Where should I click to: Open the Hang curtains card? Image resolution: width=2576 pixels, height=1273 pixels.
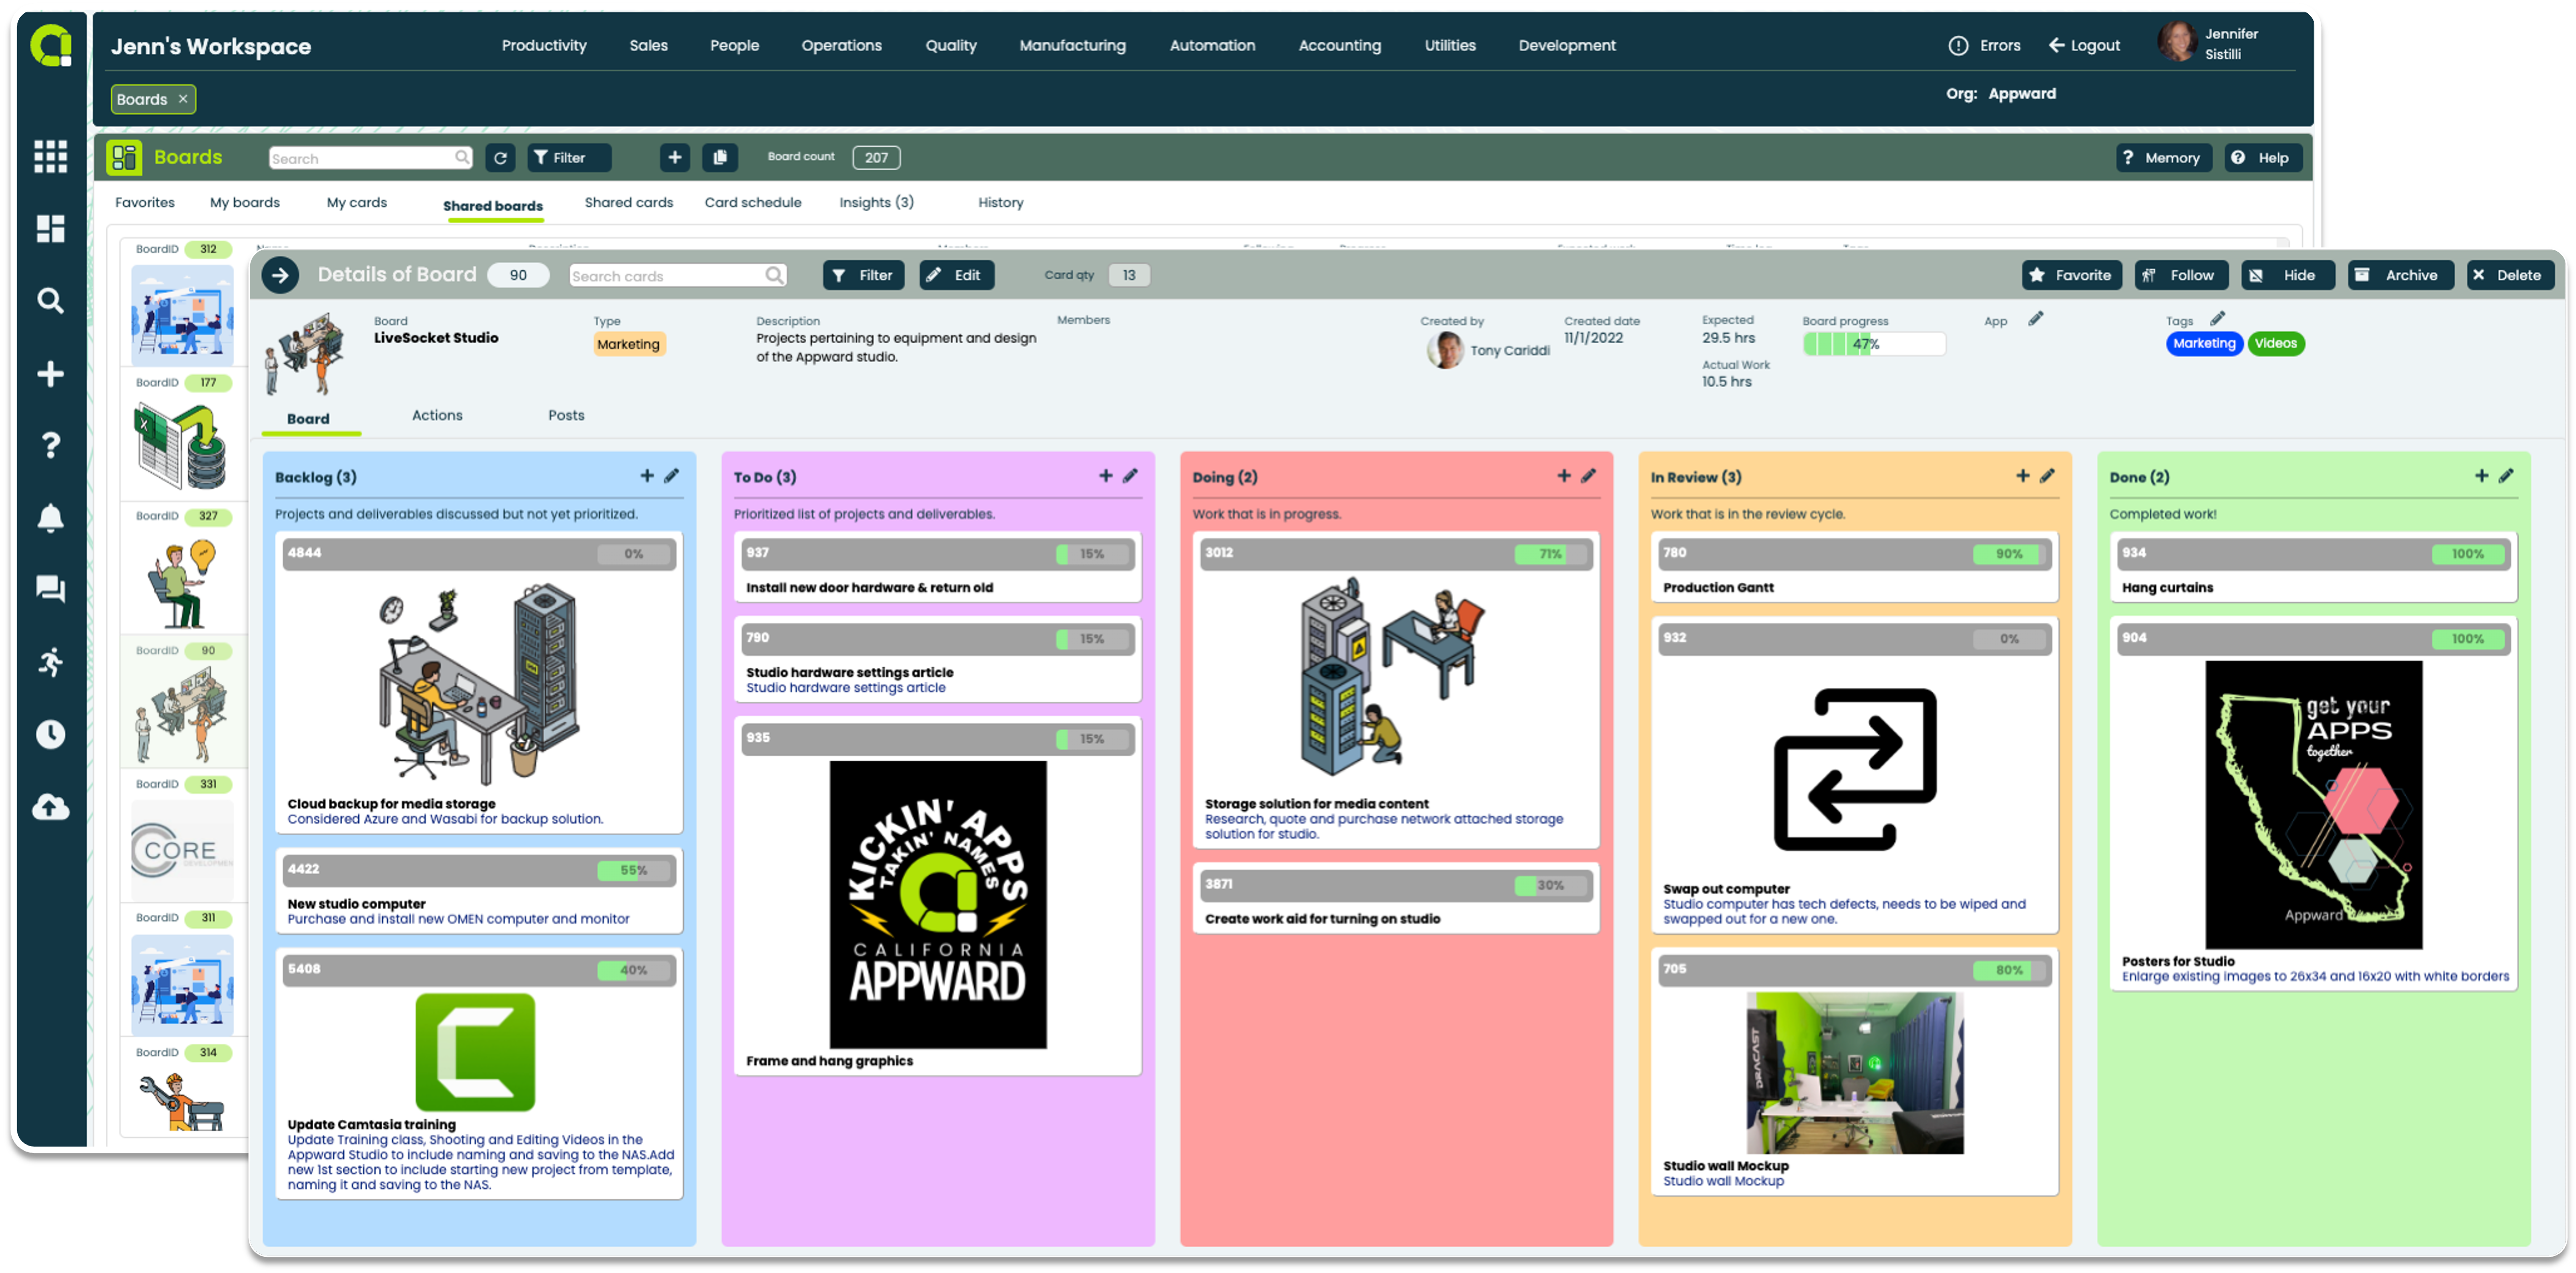2313,567
